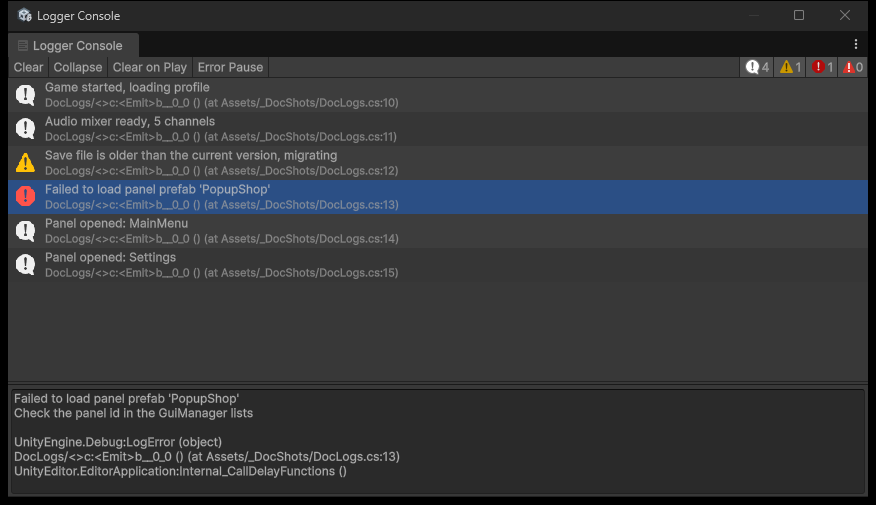The height and width of the screenshot is (505, 876).
Task: Open DocLogs.cs:13 link in detail pane
Action: point(207,457)
